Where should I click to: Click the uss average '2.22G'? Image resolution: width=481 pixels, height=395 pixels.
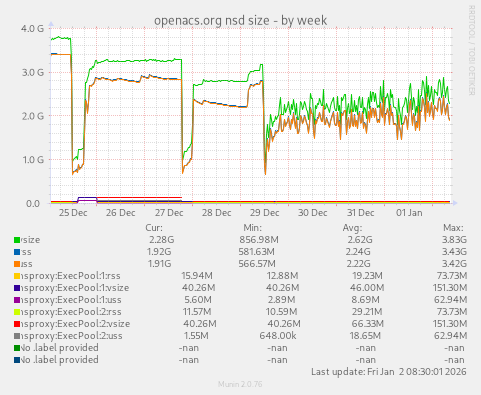click(x=358, y=264)
